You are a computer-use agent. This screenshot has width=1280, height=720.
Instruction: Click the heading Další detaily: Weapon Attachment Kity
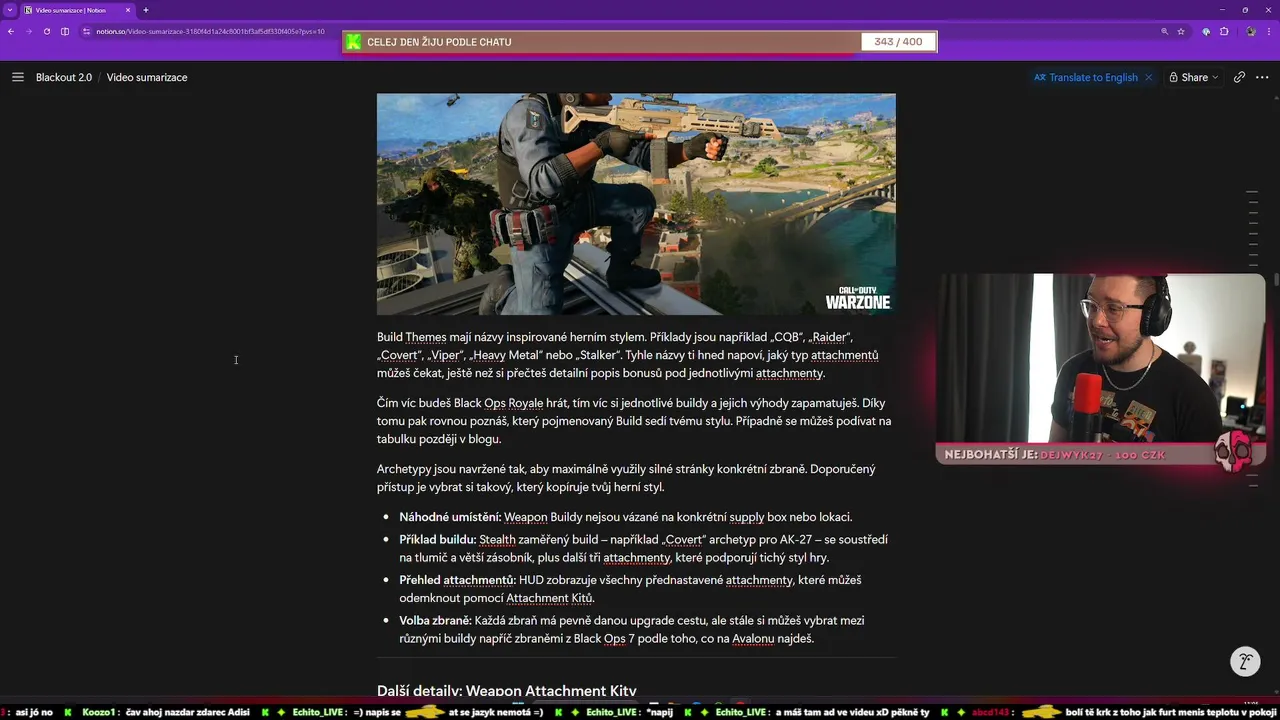pos(507,691)
